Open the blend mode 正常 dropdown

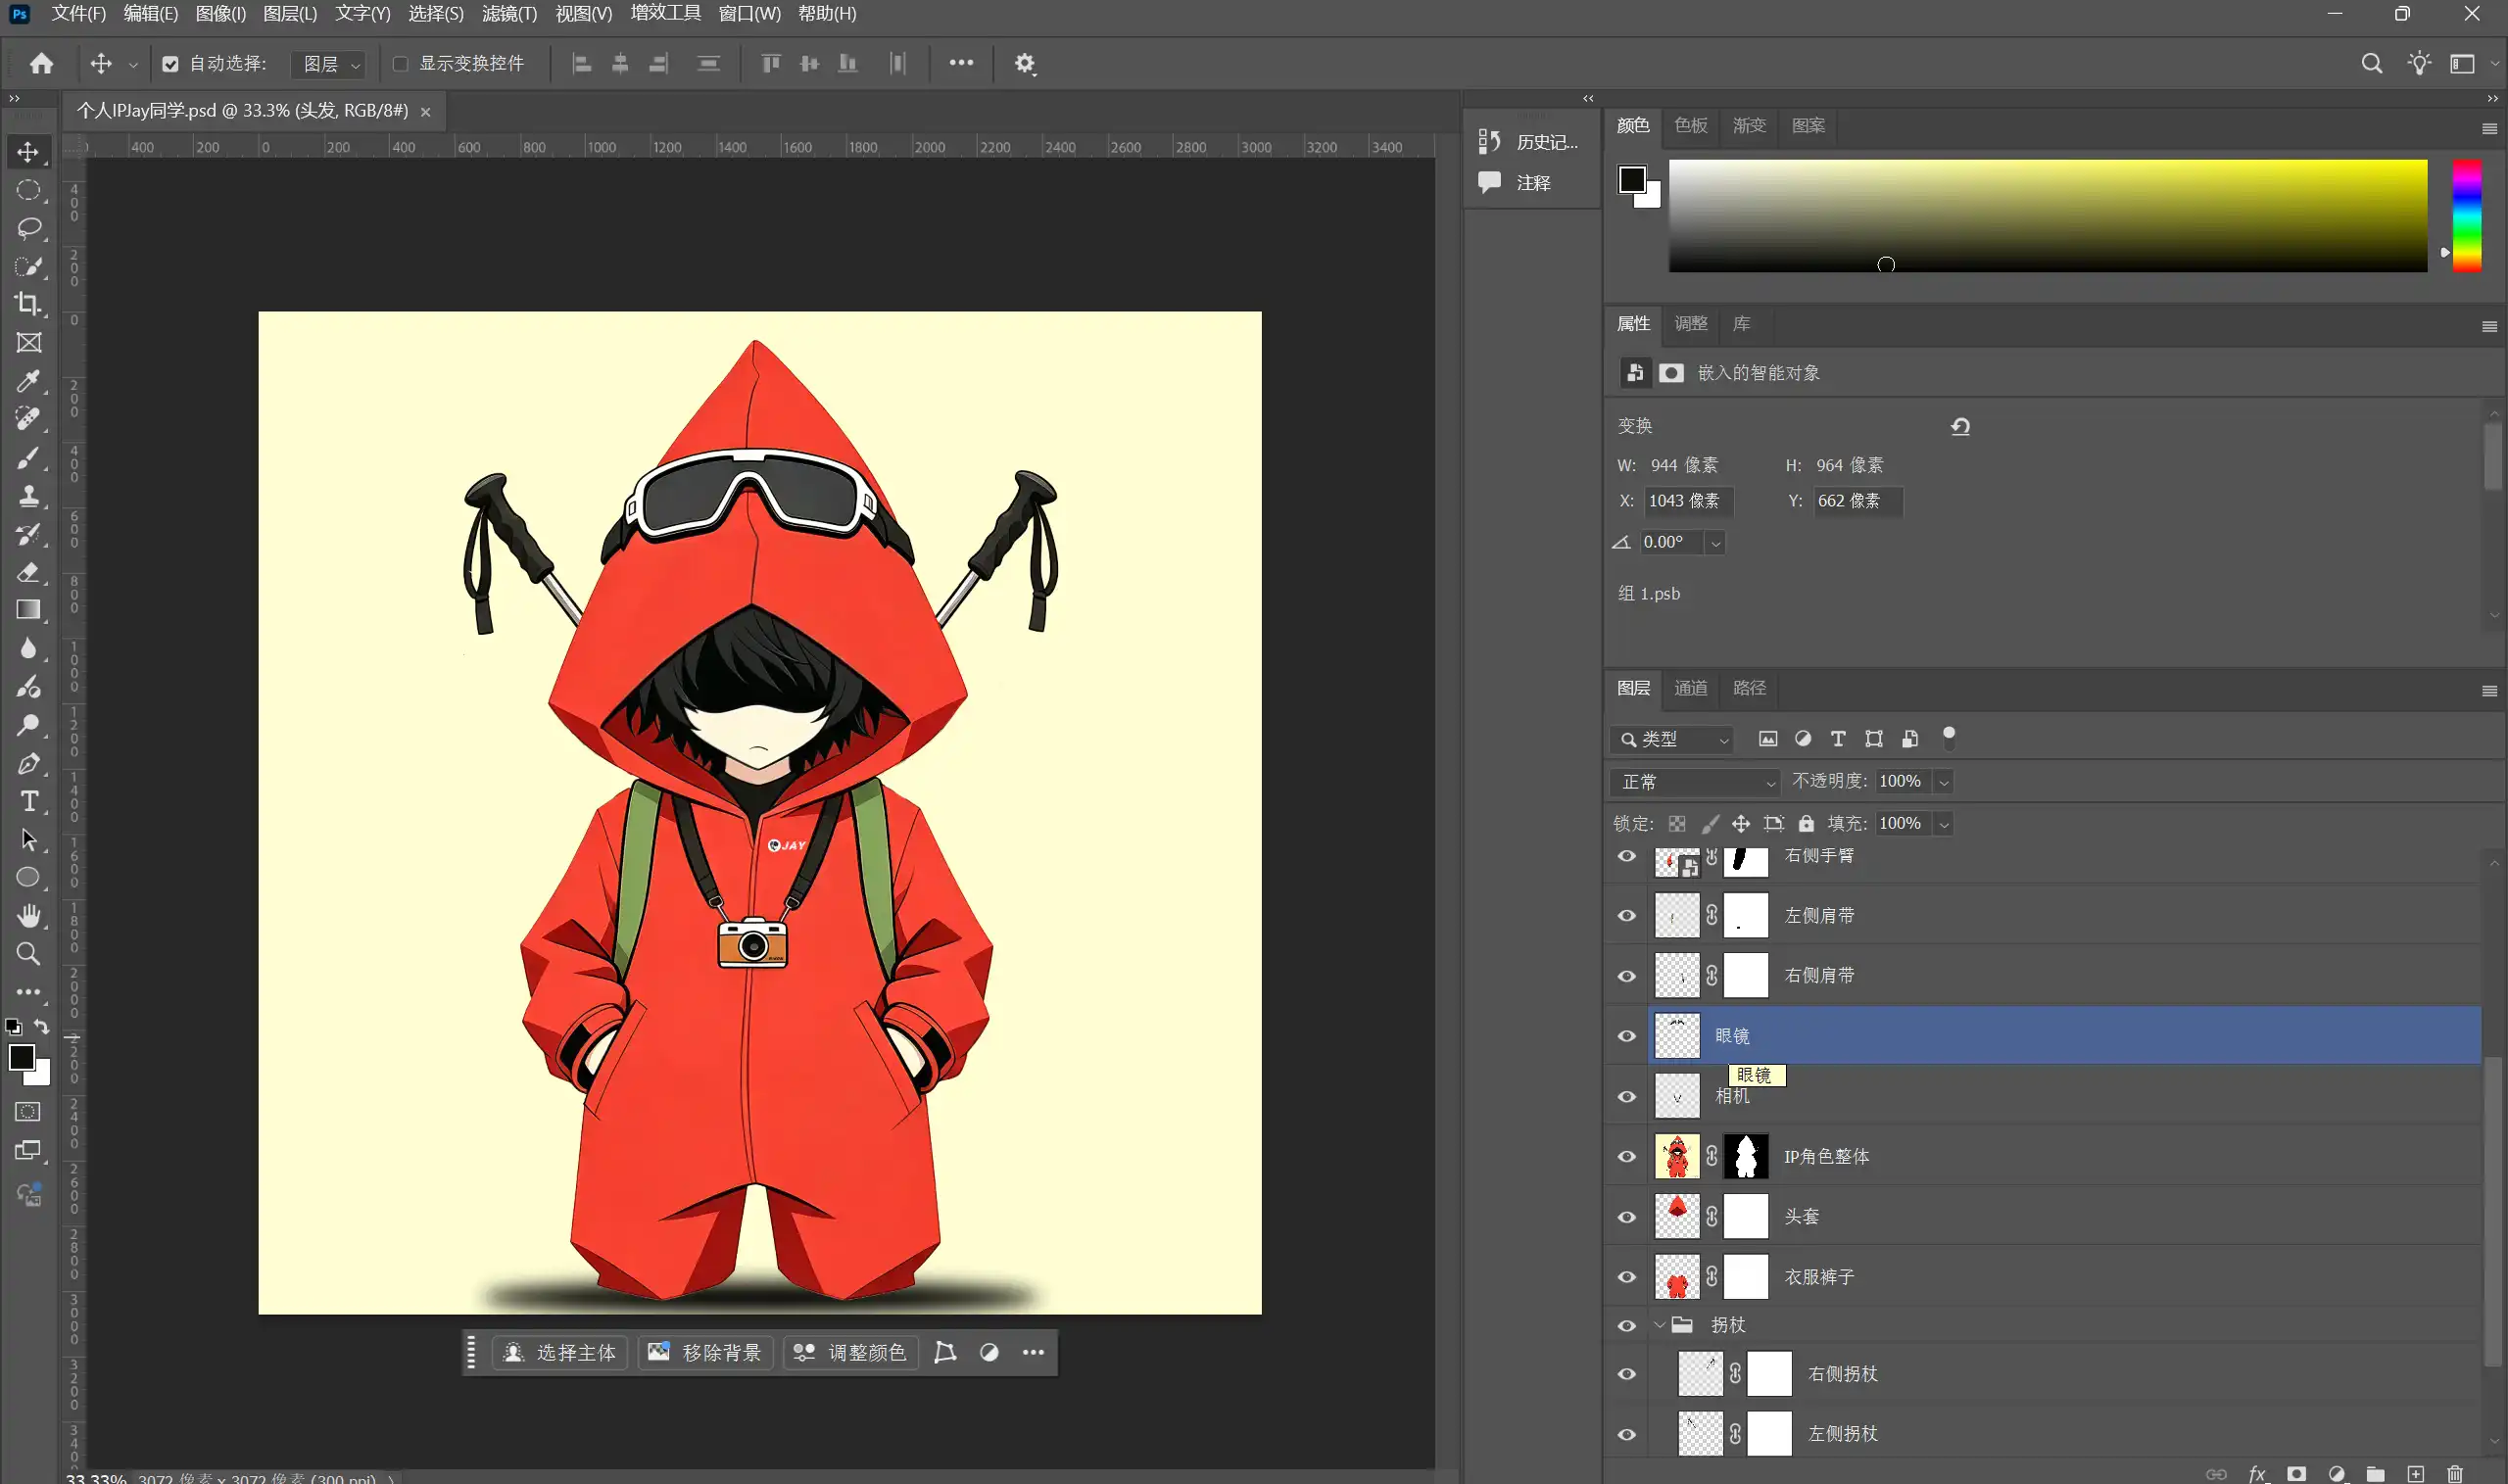(1696, 782)
